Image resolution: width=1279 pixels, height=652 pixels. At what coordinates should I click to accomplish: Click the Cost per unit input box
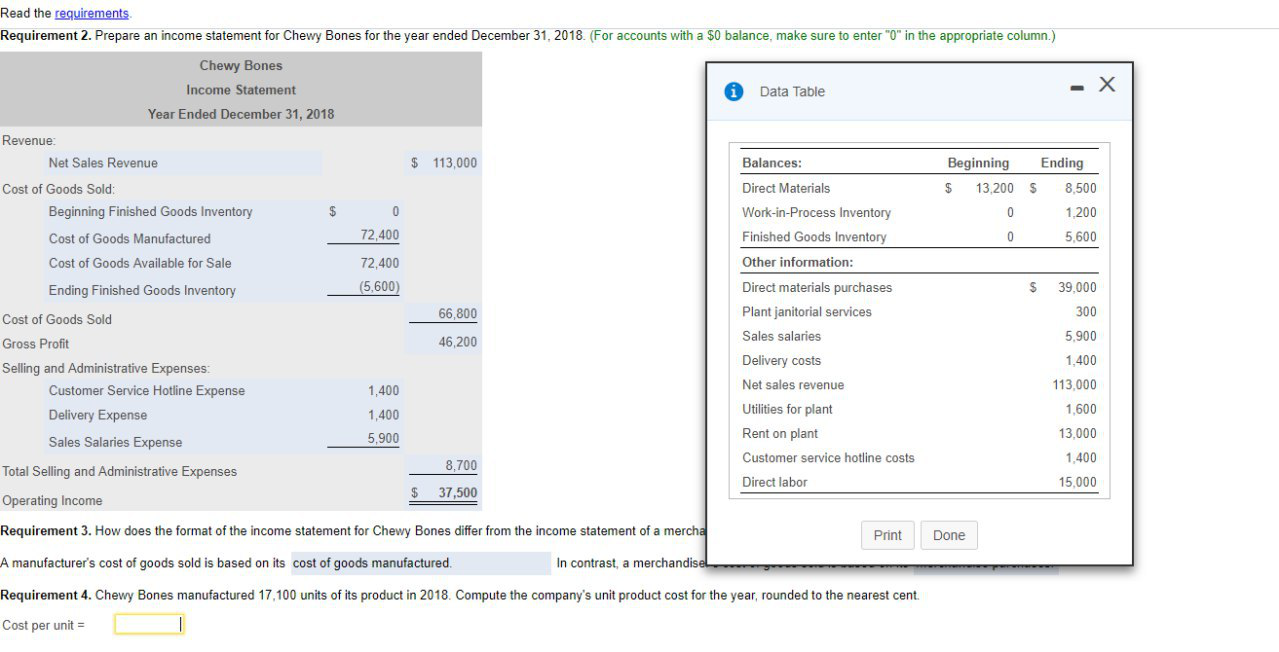(x=148, y=623)
